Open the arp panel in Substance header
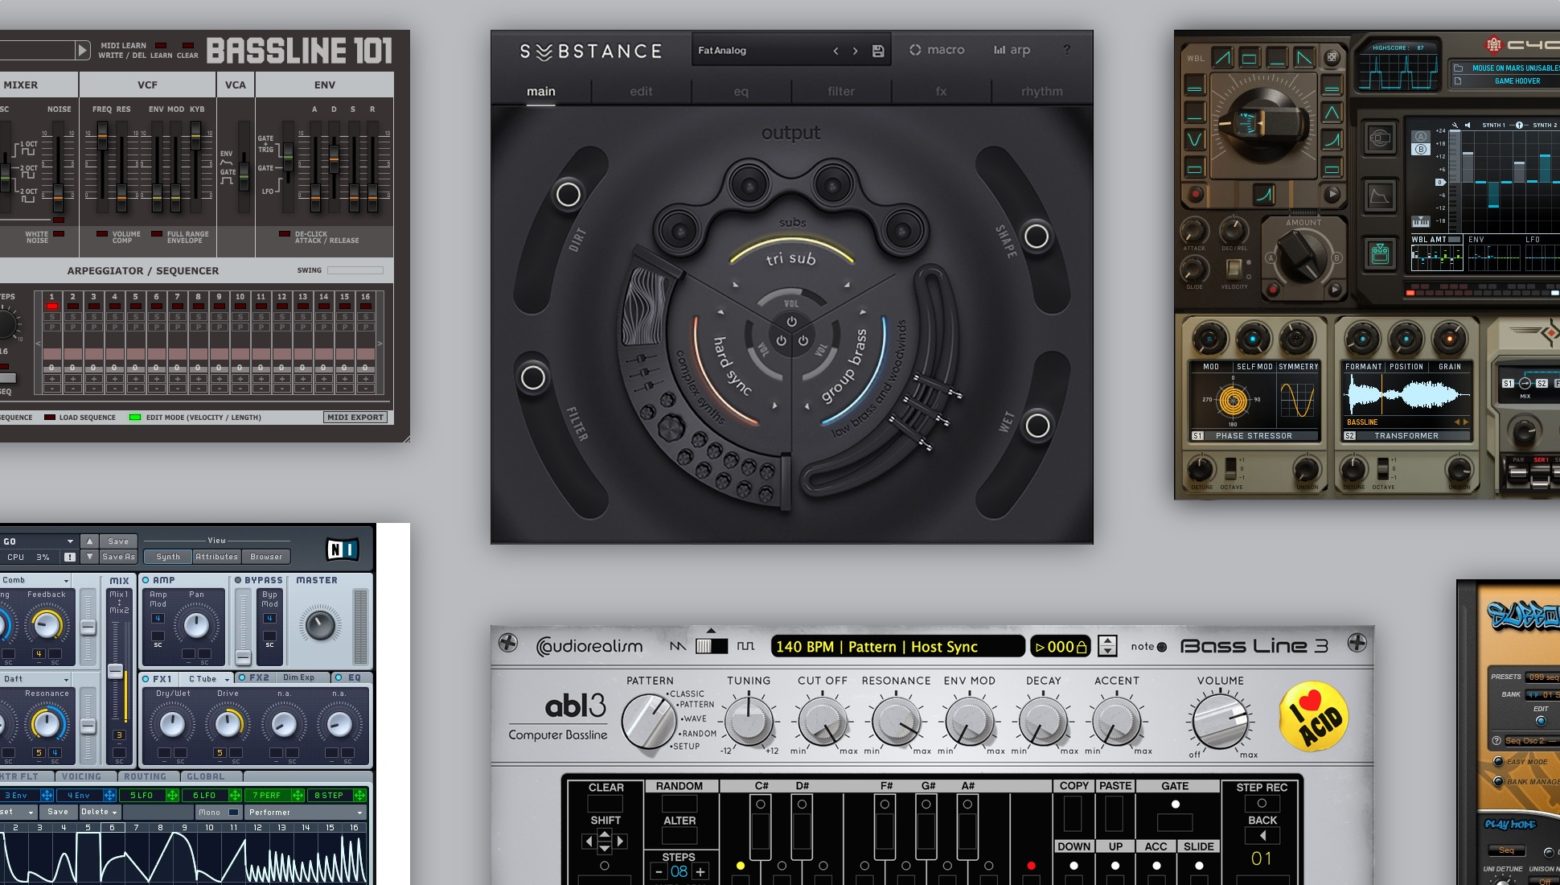 tap(1012, 50)
